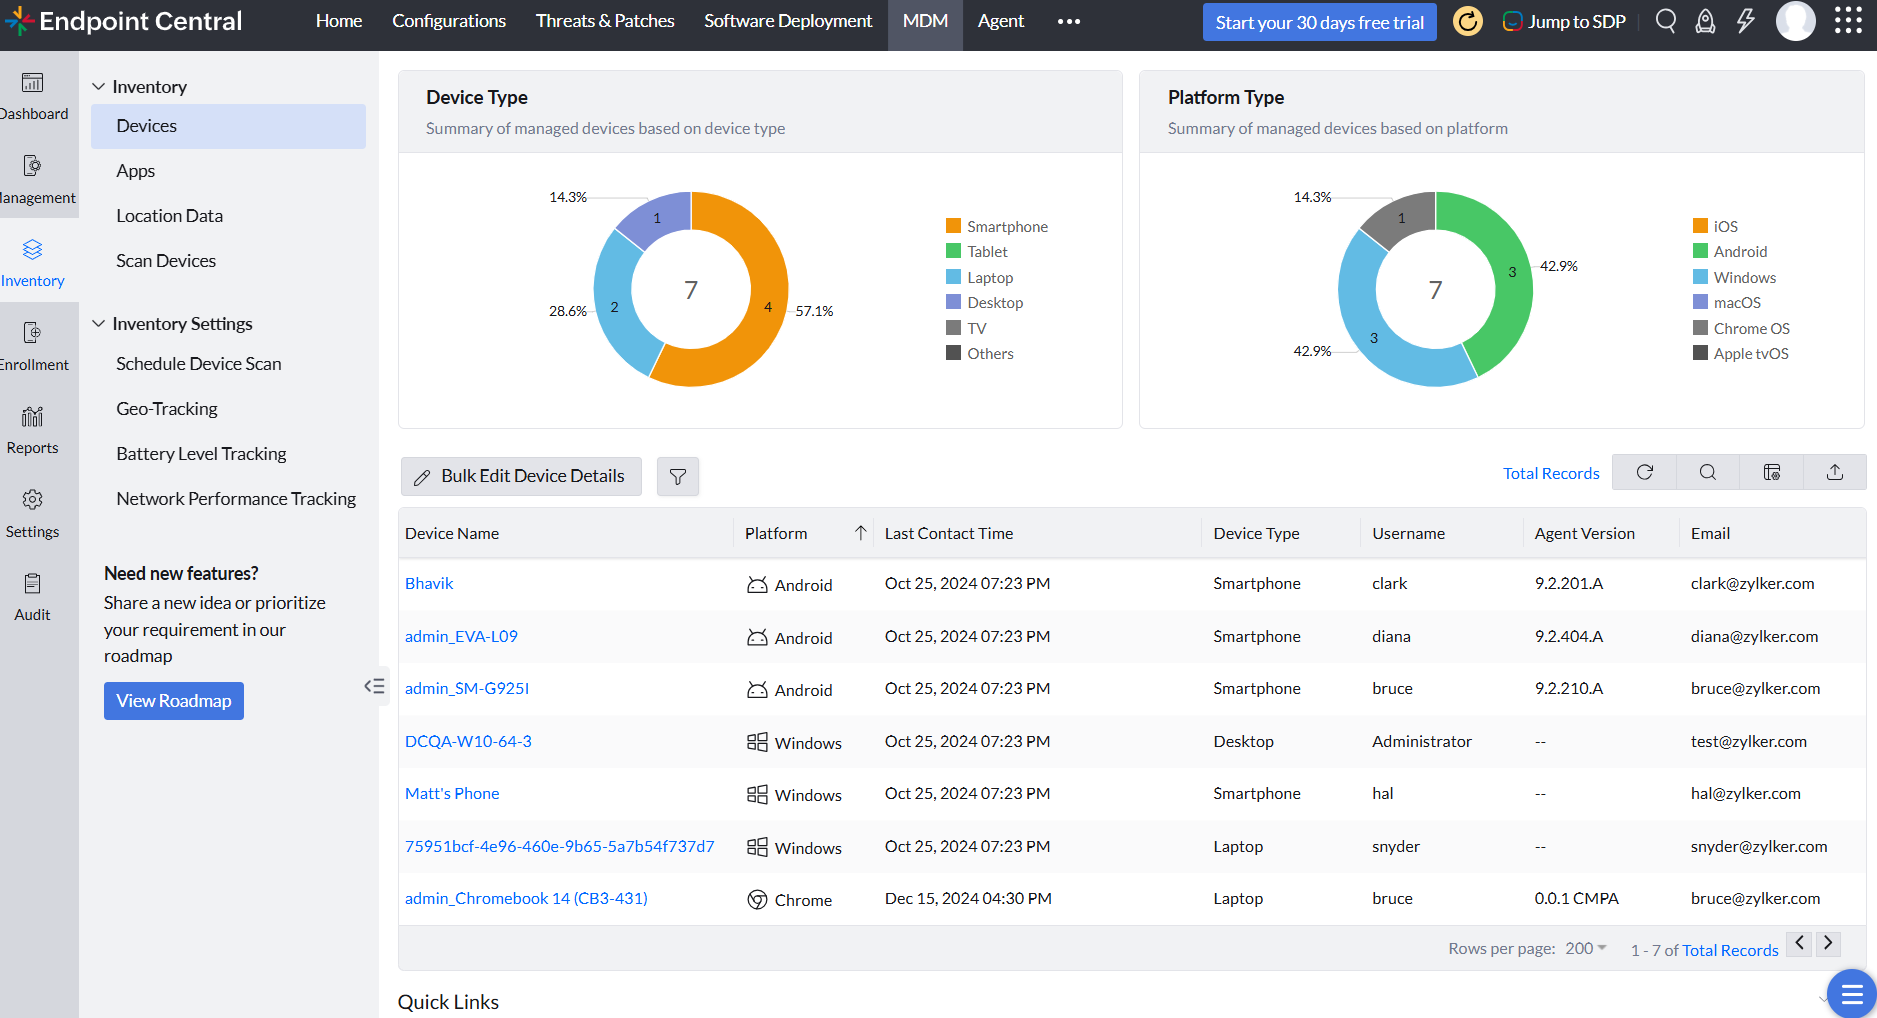Image resolution: width=1877 pixels, height=1018 pixels.
Task: Toggle Smartphone legend swatch in Device Type
Action: point(953,226)
